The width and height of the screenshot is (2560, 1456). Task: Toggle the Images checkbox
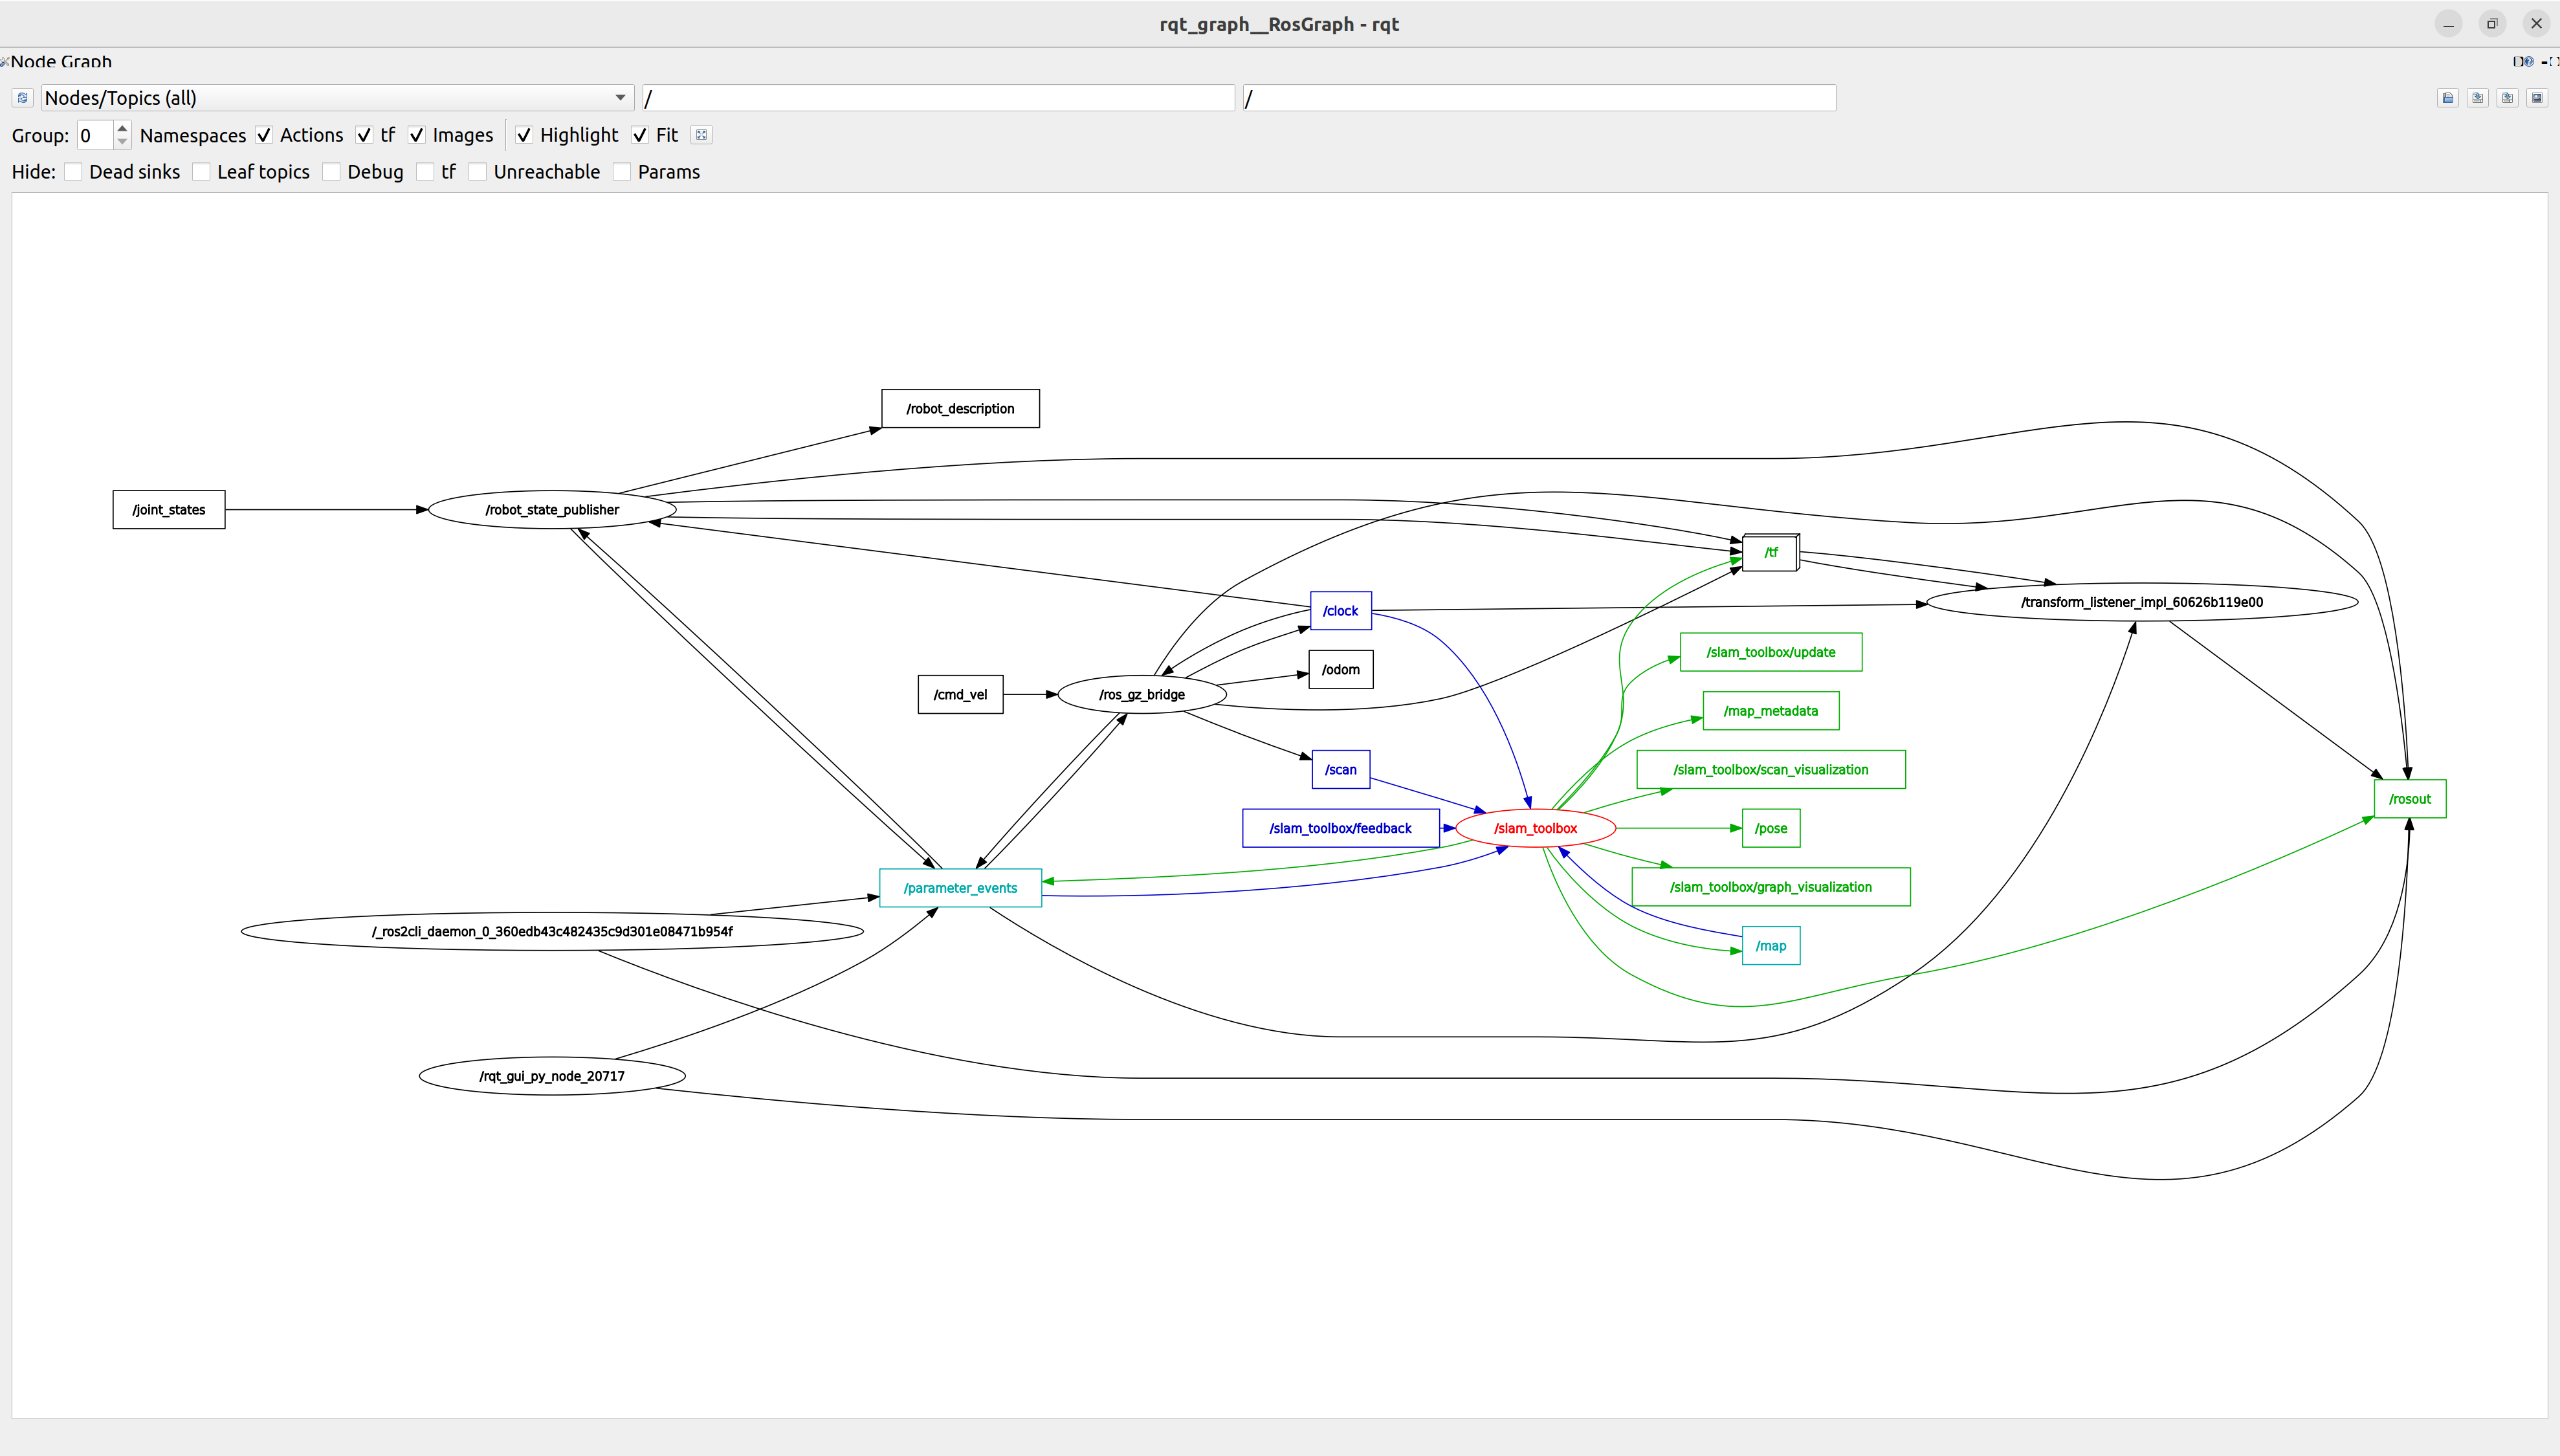(x=417, y=135)
